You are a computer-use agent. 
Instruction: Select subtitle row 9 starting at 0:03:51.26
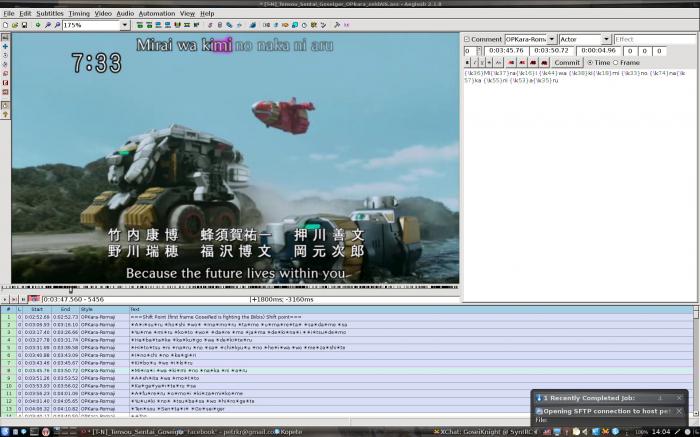(x=346, y=378)
